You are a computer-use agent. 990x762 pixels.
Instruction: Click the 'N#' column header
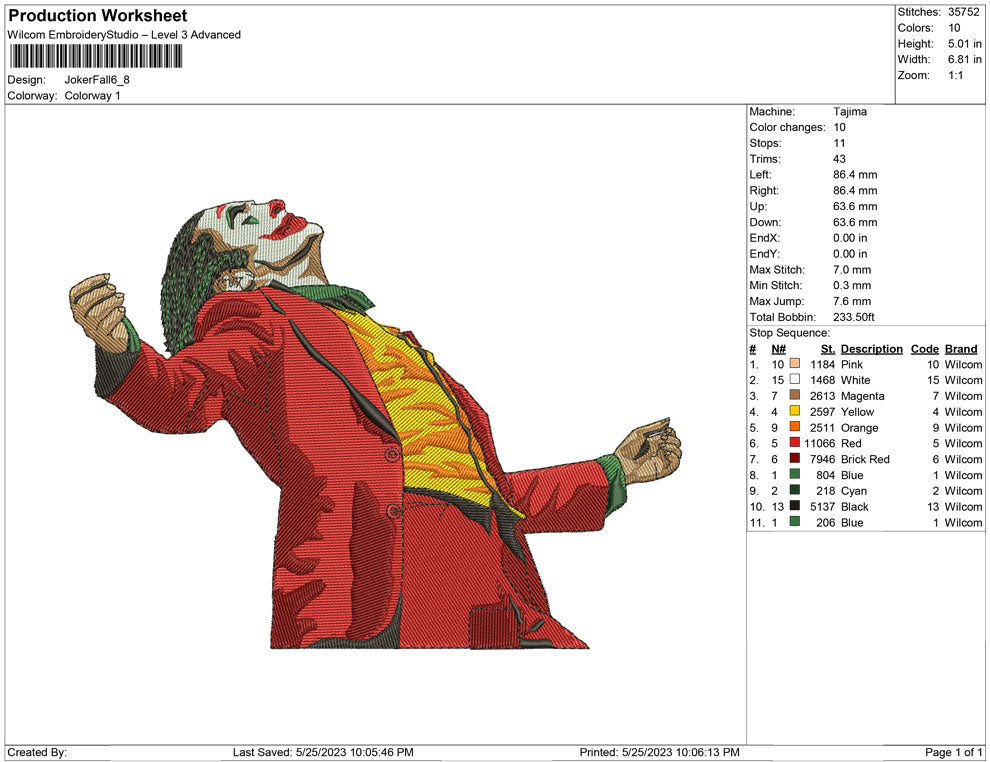pyautogui.click(x=778, y=348)
